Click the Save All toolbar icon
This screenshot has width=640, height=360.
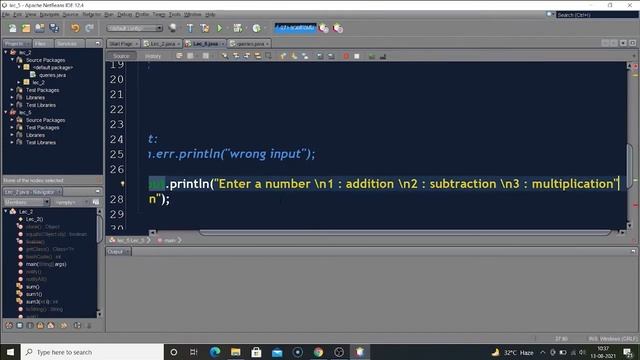point(54,28)
